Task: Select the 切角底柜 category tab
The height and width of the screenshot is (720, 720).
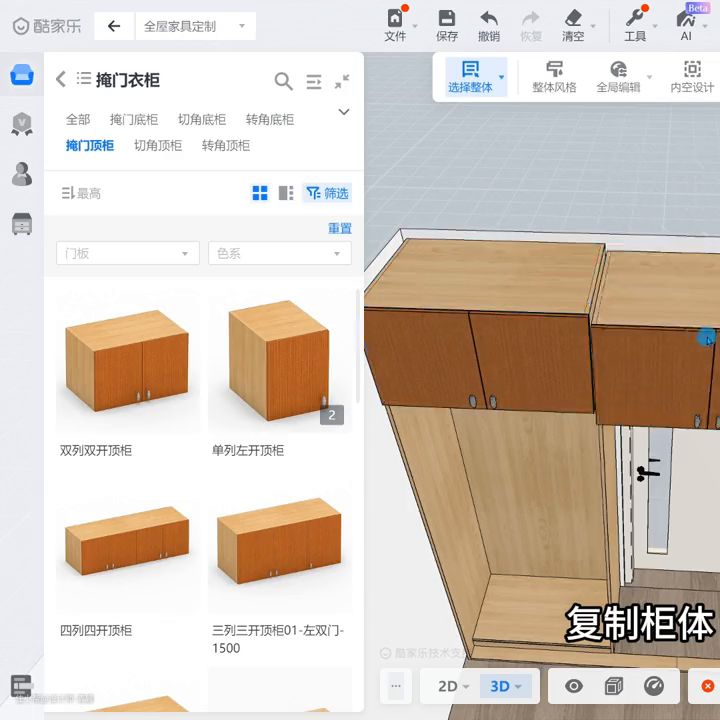Action: tap(202, 119)
